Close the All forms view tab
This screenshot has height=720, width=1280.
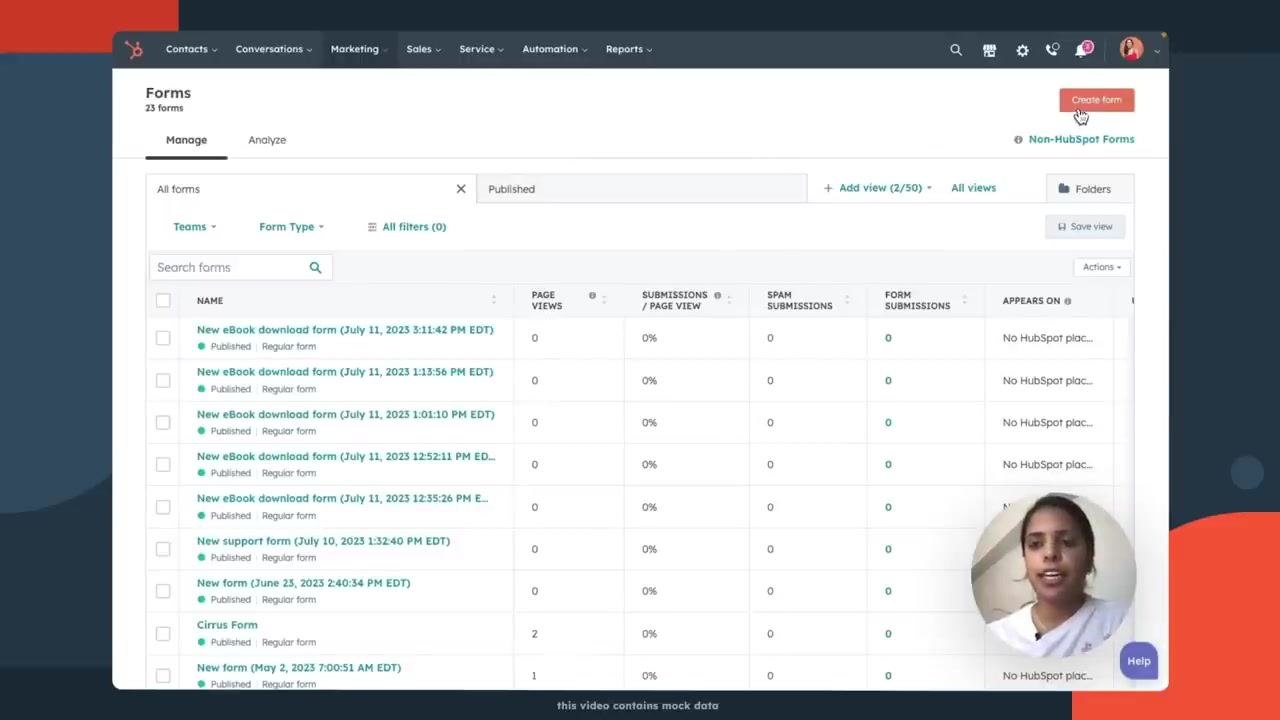(x=461, y=189)
